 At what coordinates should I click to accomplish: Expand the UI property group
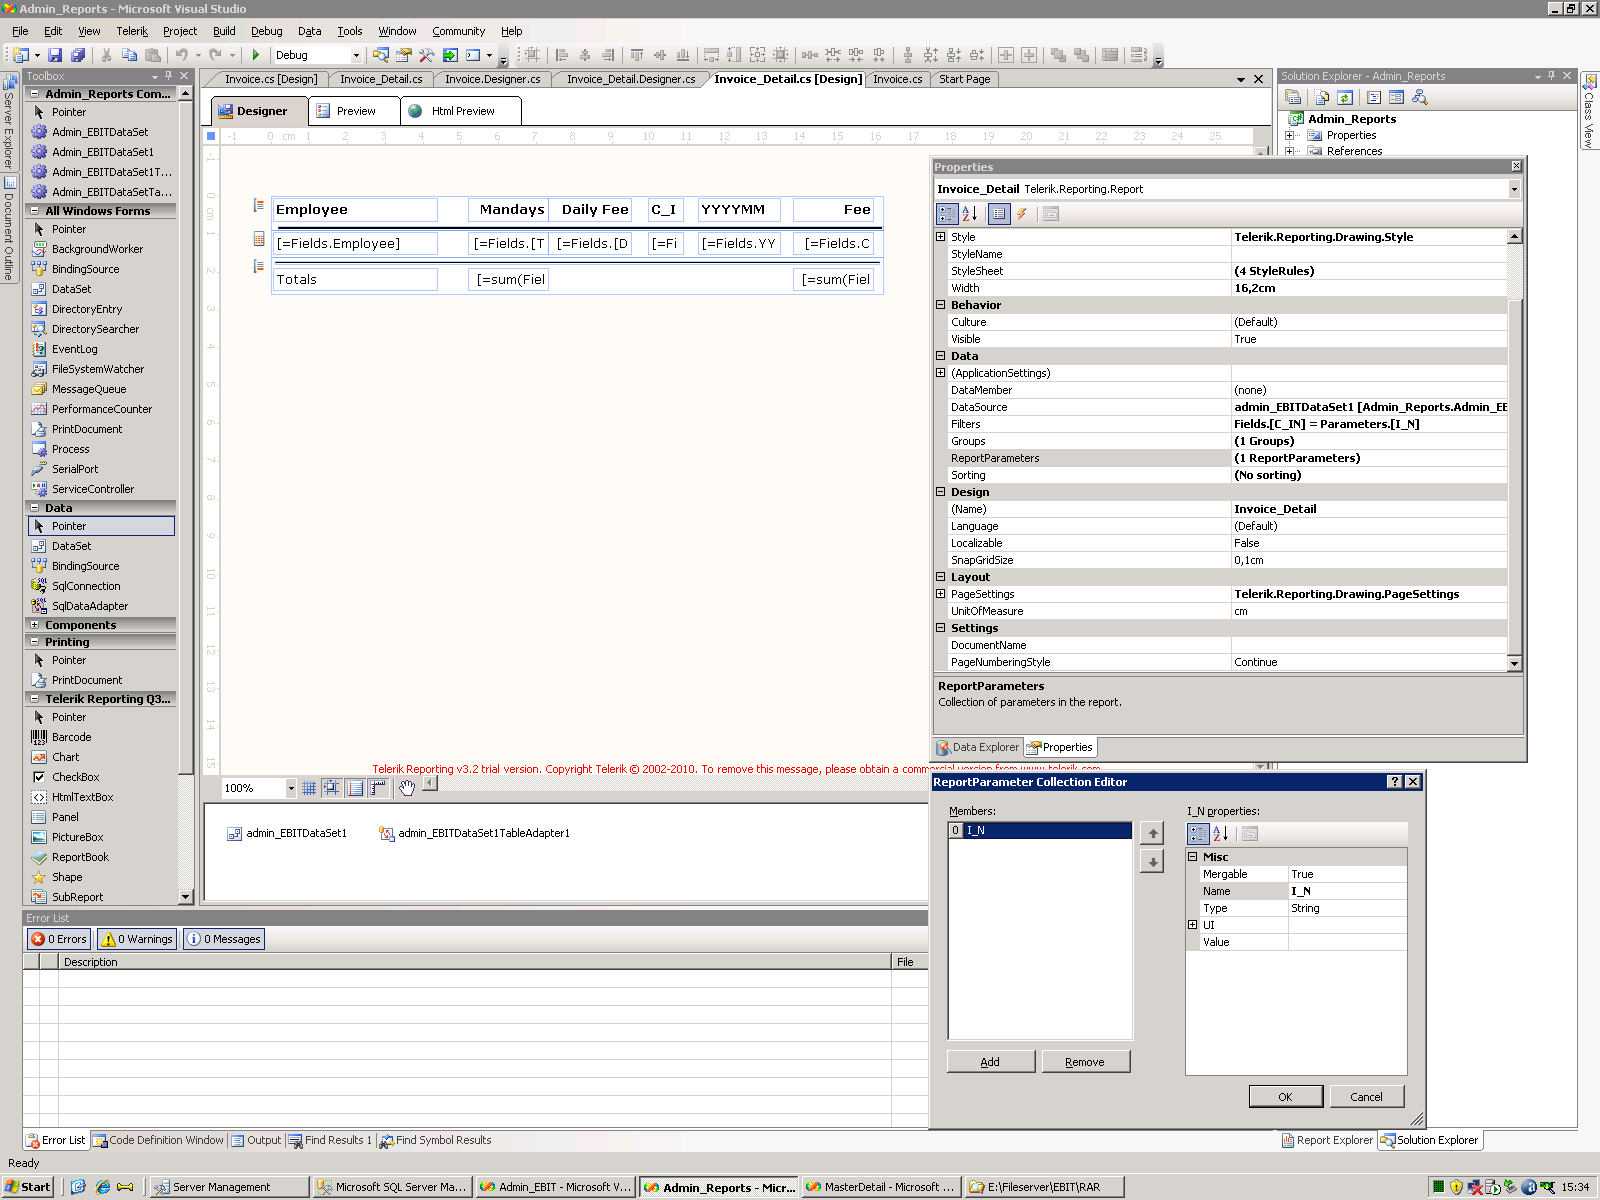[1192, 925]
